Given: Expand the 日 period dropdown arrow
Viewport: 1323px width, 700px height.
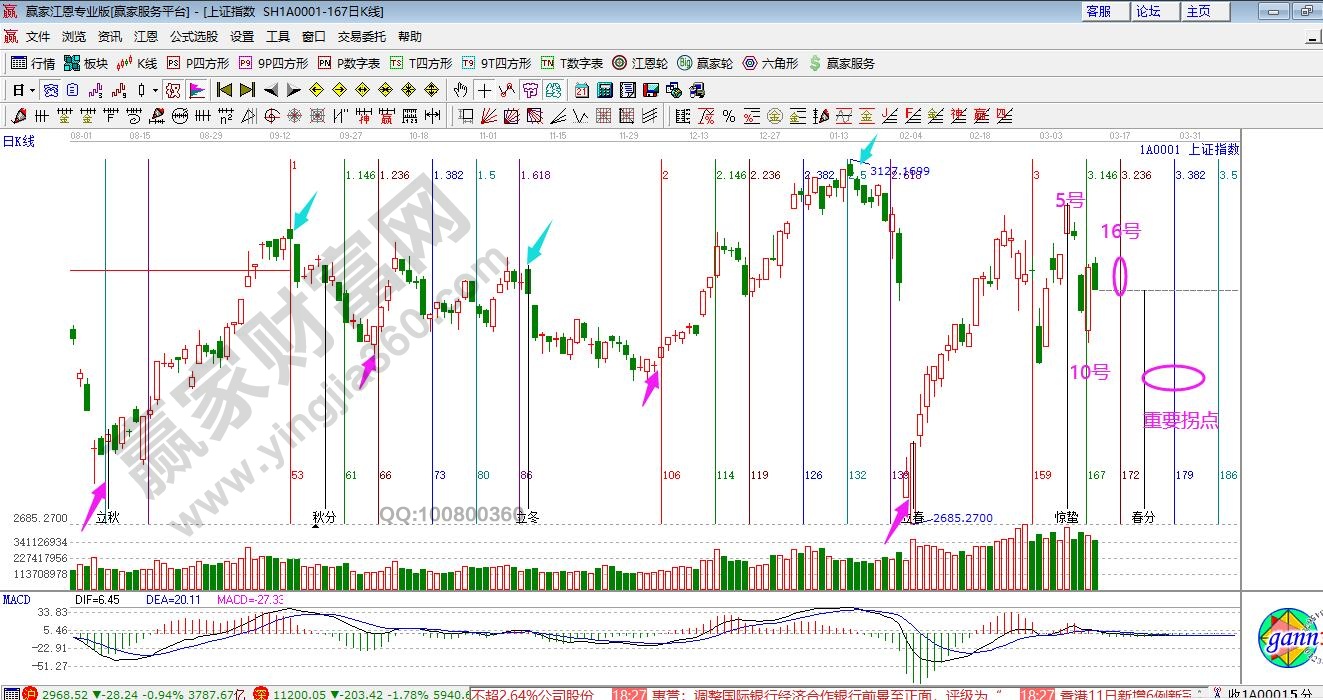Looking at the screenshot, I should [x=32, y=90].
